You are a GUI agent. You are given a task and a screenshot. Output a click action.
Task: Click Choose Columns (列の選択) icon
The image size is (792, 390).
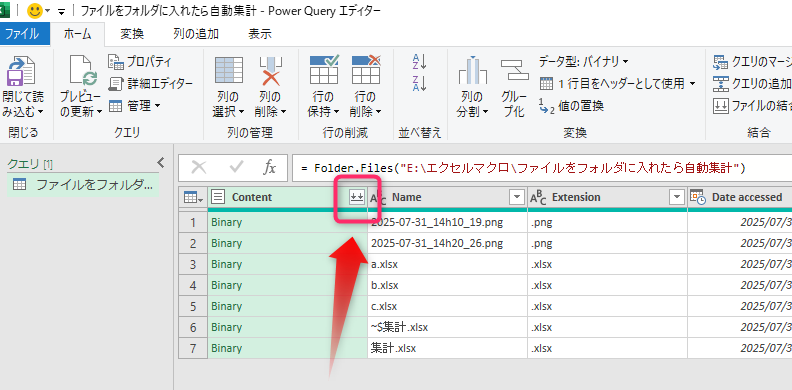click(229, 70)
